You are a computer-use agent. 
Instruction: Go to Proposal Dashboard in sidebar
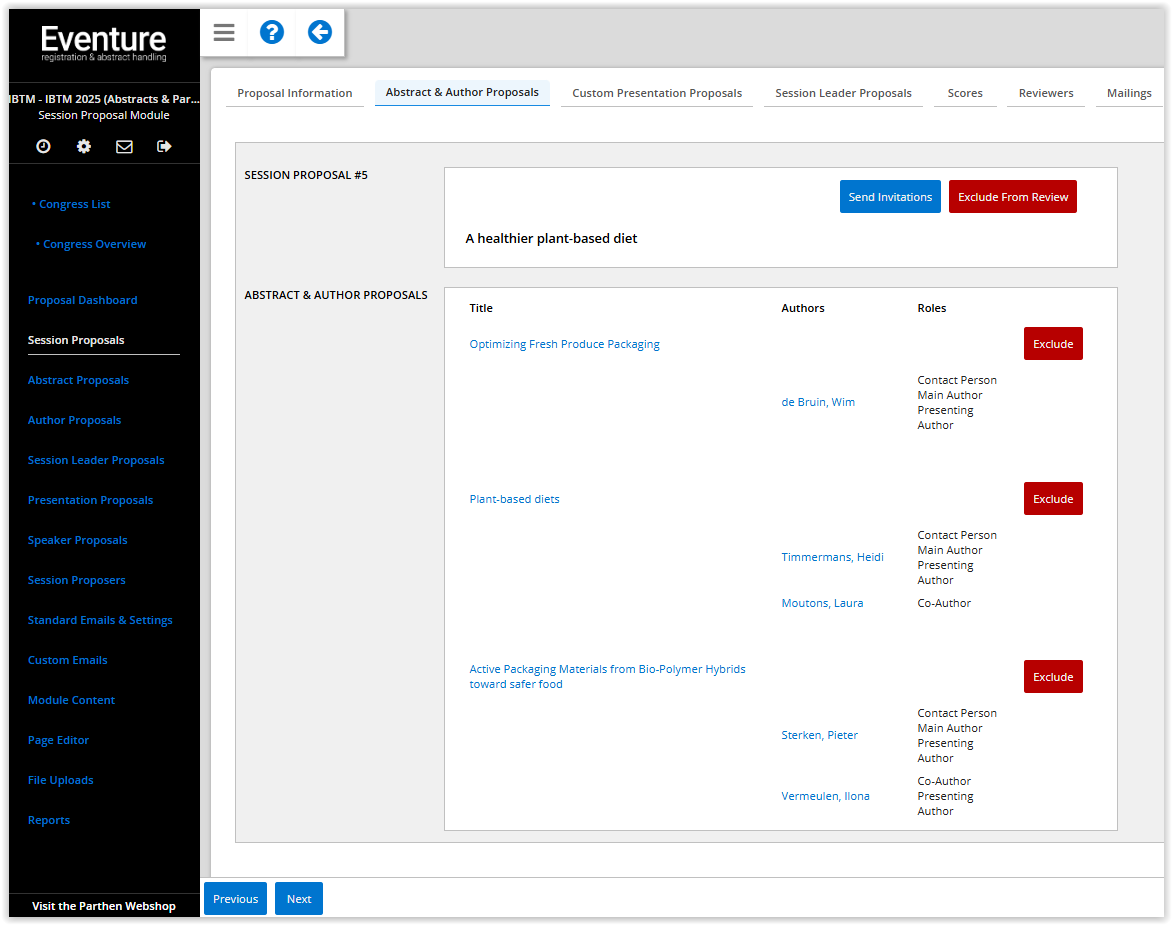pos(82,300)
